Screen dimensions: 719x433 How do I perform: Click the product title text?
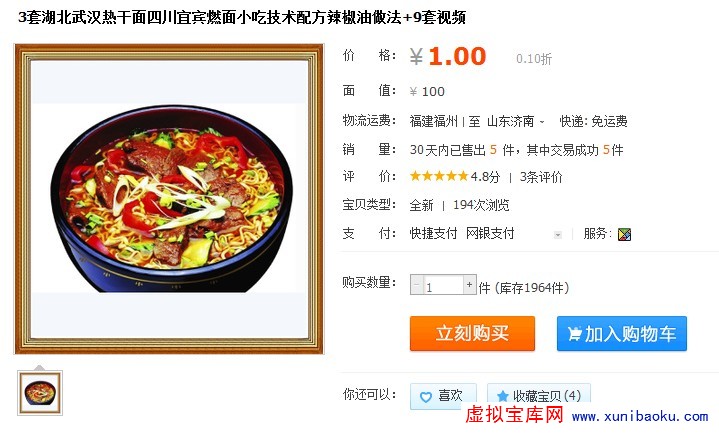coord(242,17)
